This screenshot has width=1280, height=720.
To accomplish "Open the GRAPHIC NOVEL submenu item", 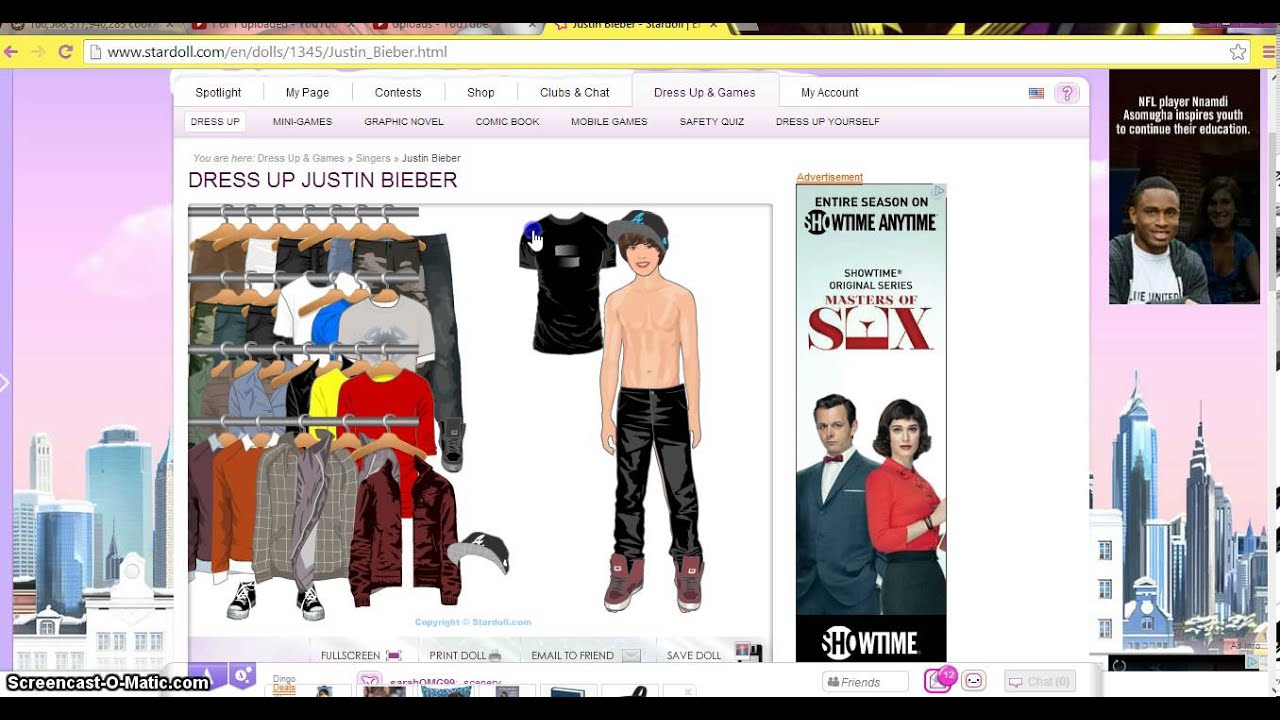I will tap(404, 122).
